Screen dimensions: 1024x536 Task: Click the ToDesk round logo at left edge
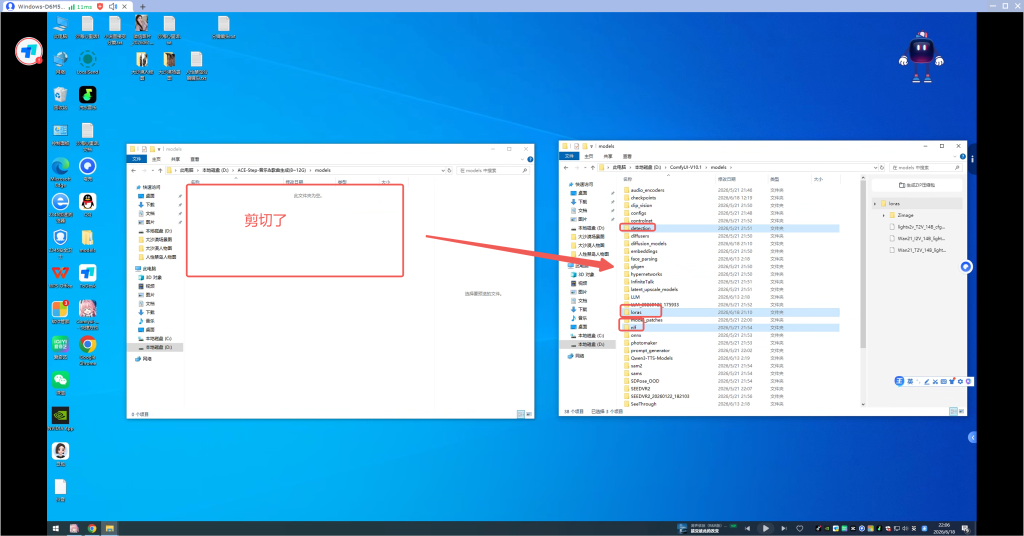coord(29,51)
